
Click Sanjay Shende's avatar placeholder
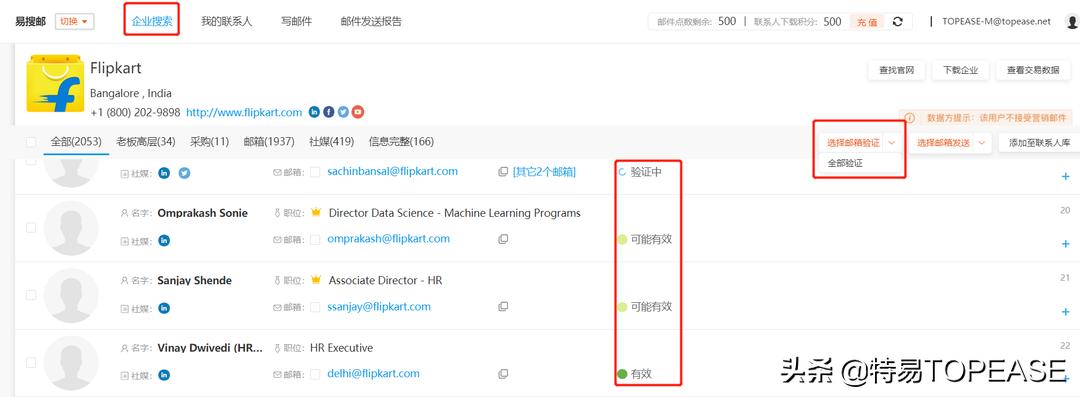tap(70, 296)
